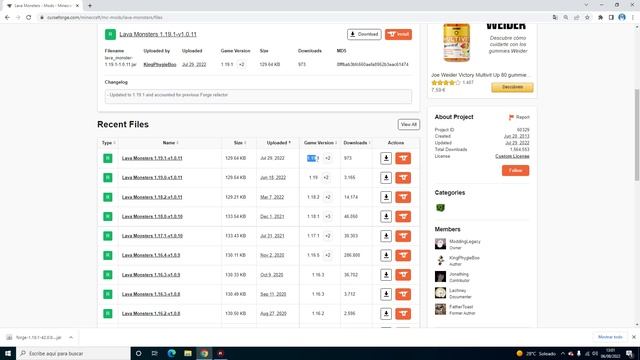
Task: Open Task View on the taskbar
Action: pyautogui.click(x=155, y=353)
